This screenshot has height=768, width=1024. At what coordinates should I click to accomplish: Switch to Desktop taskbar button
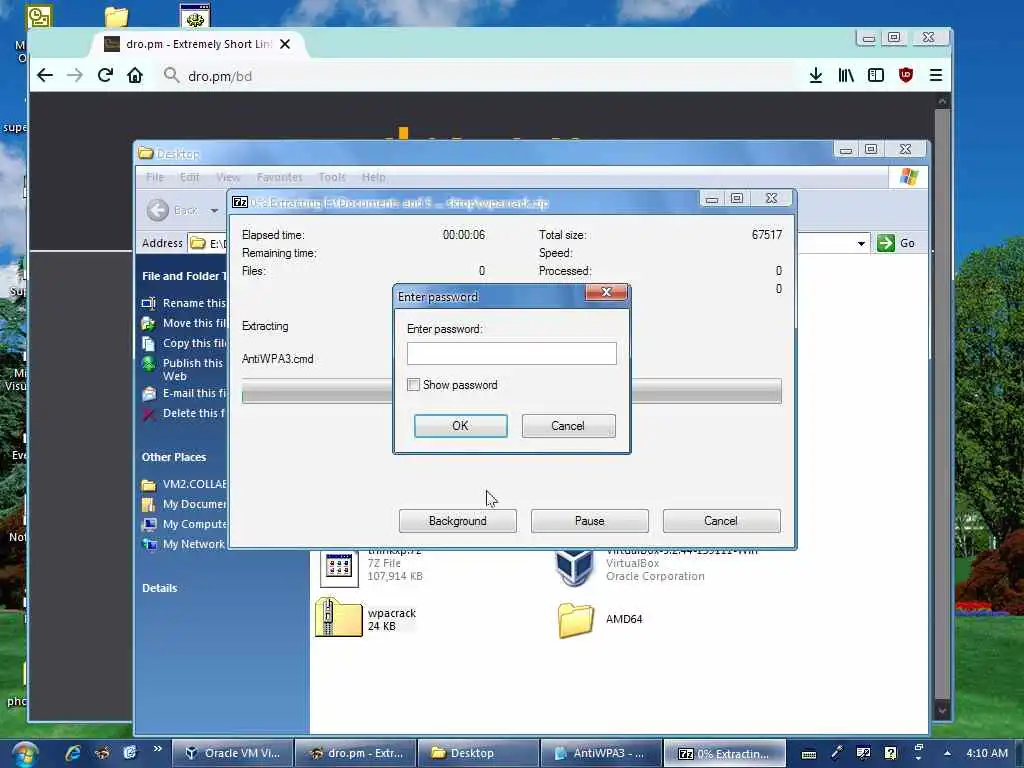pos(478,753)
